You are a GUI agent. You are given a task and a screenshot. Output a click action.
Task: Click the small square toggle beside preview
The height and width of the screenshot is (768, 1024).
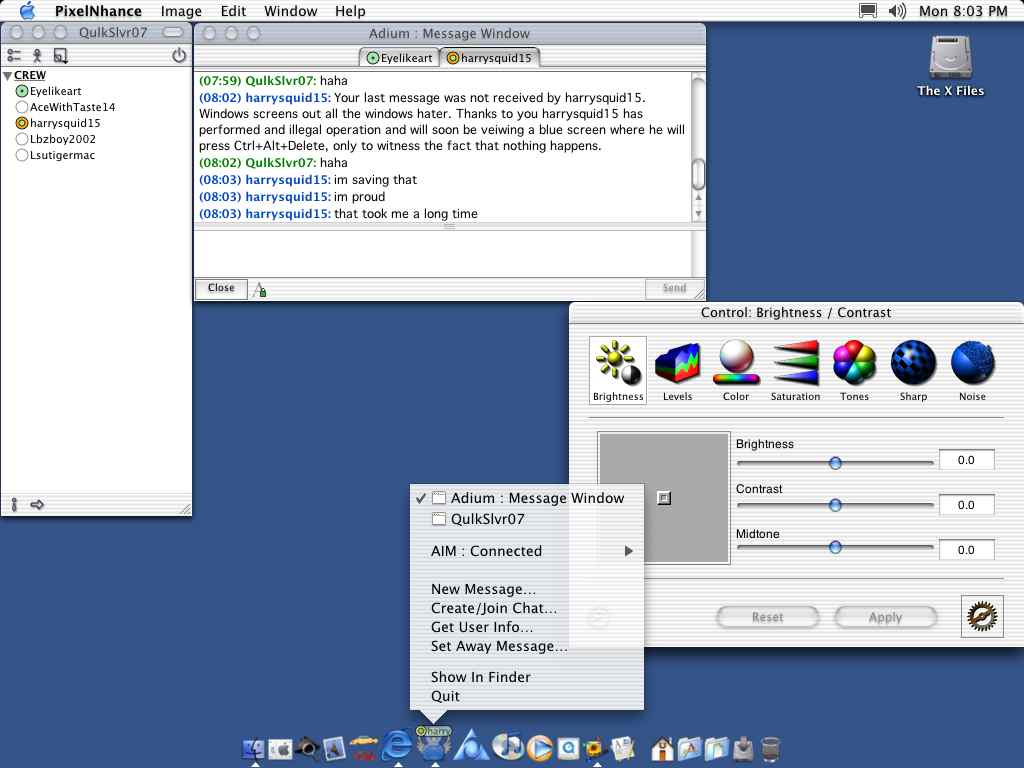[x=664, y=498]
